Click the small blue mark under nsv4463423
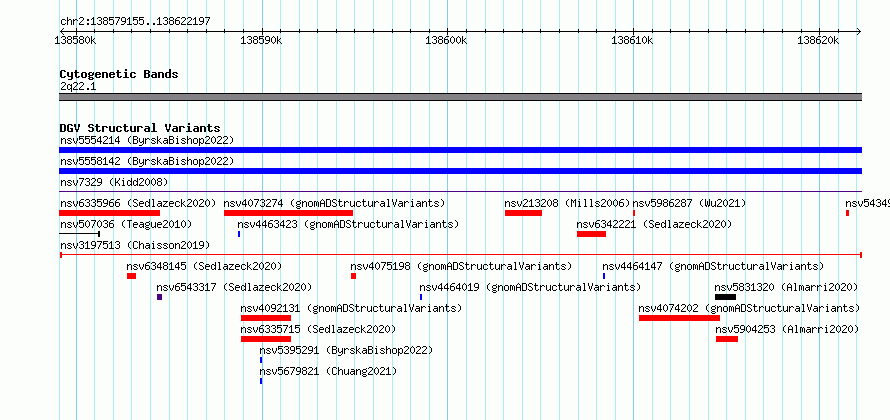The image size is (890, 420). 239,234
